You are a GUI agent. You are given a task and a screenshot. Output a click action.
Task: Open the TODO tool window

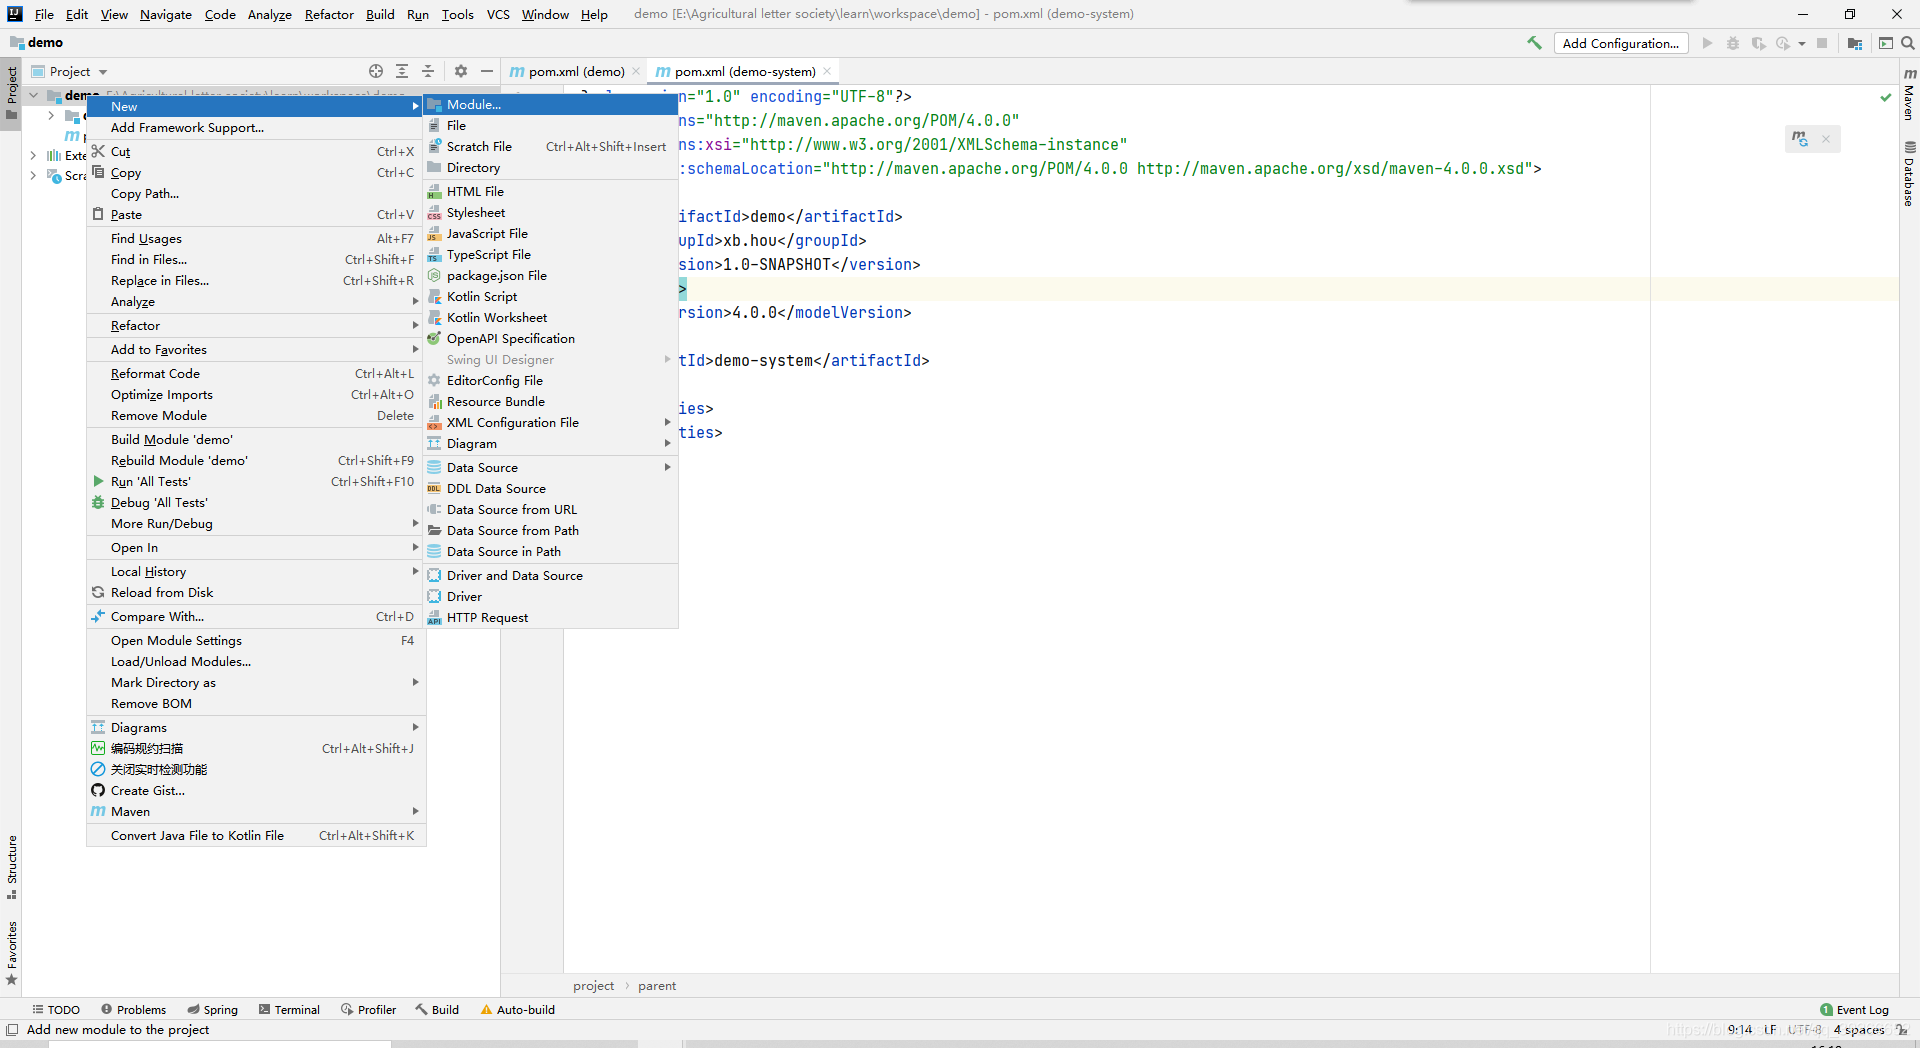coord(56,1009)
